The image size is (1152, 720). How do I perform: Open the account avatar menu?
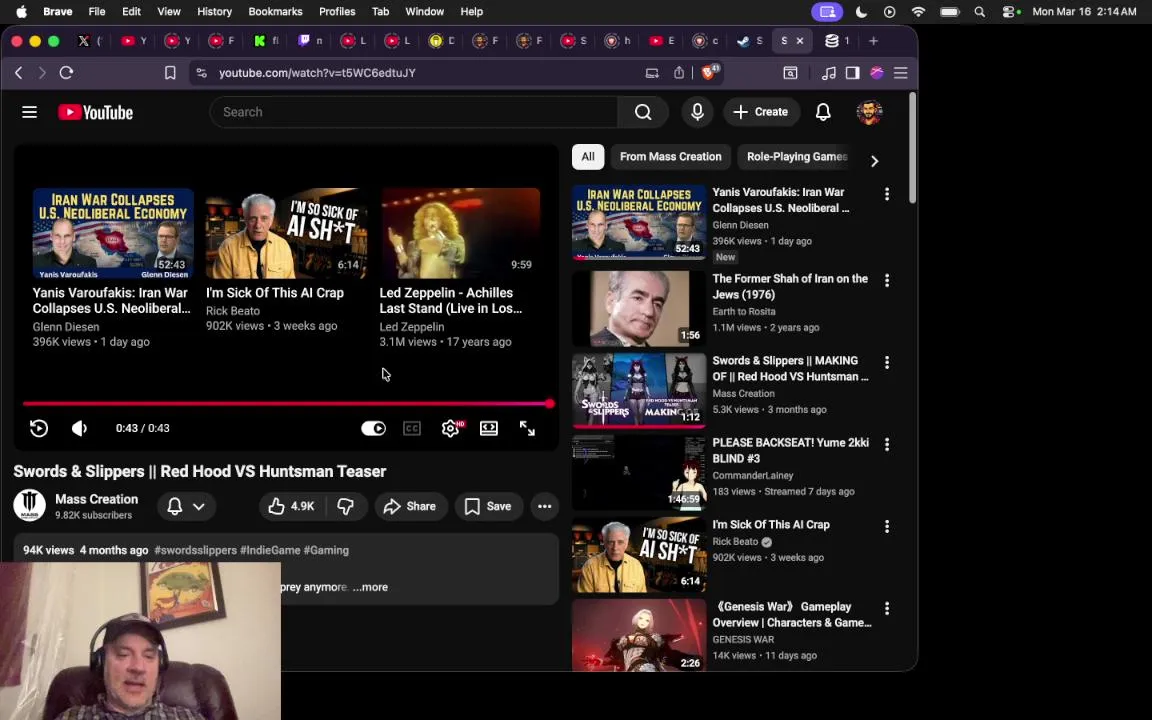[869, 112]
